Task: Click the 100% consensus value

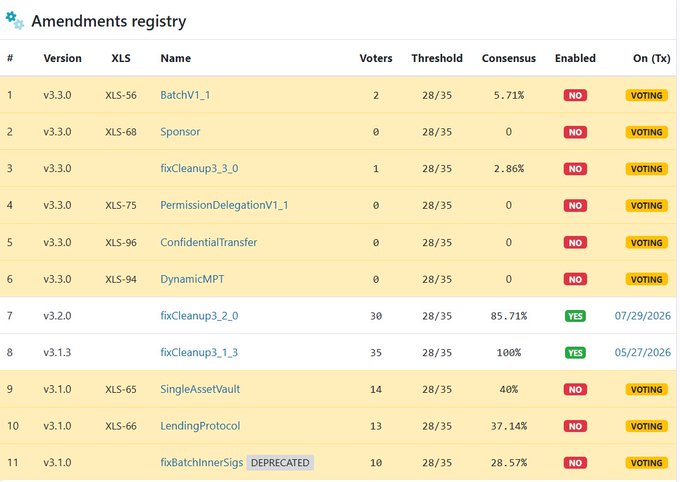Action: 509,352
